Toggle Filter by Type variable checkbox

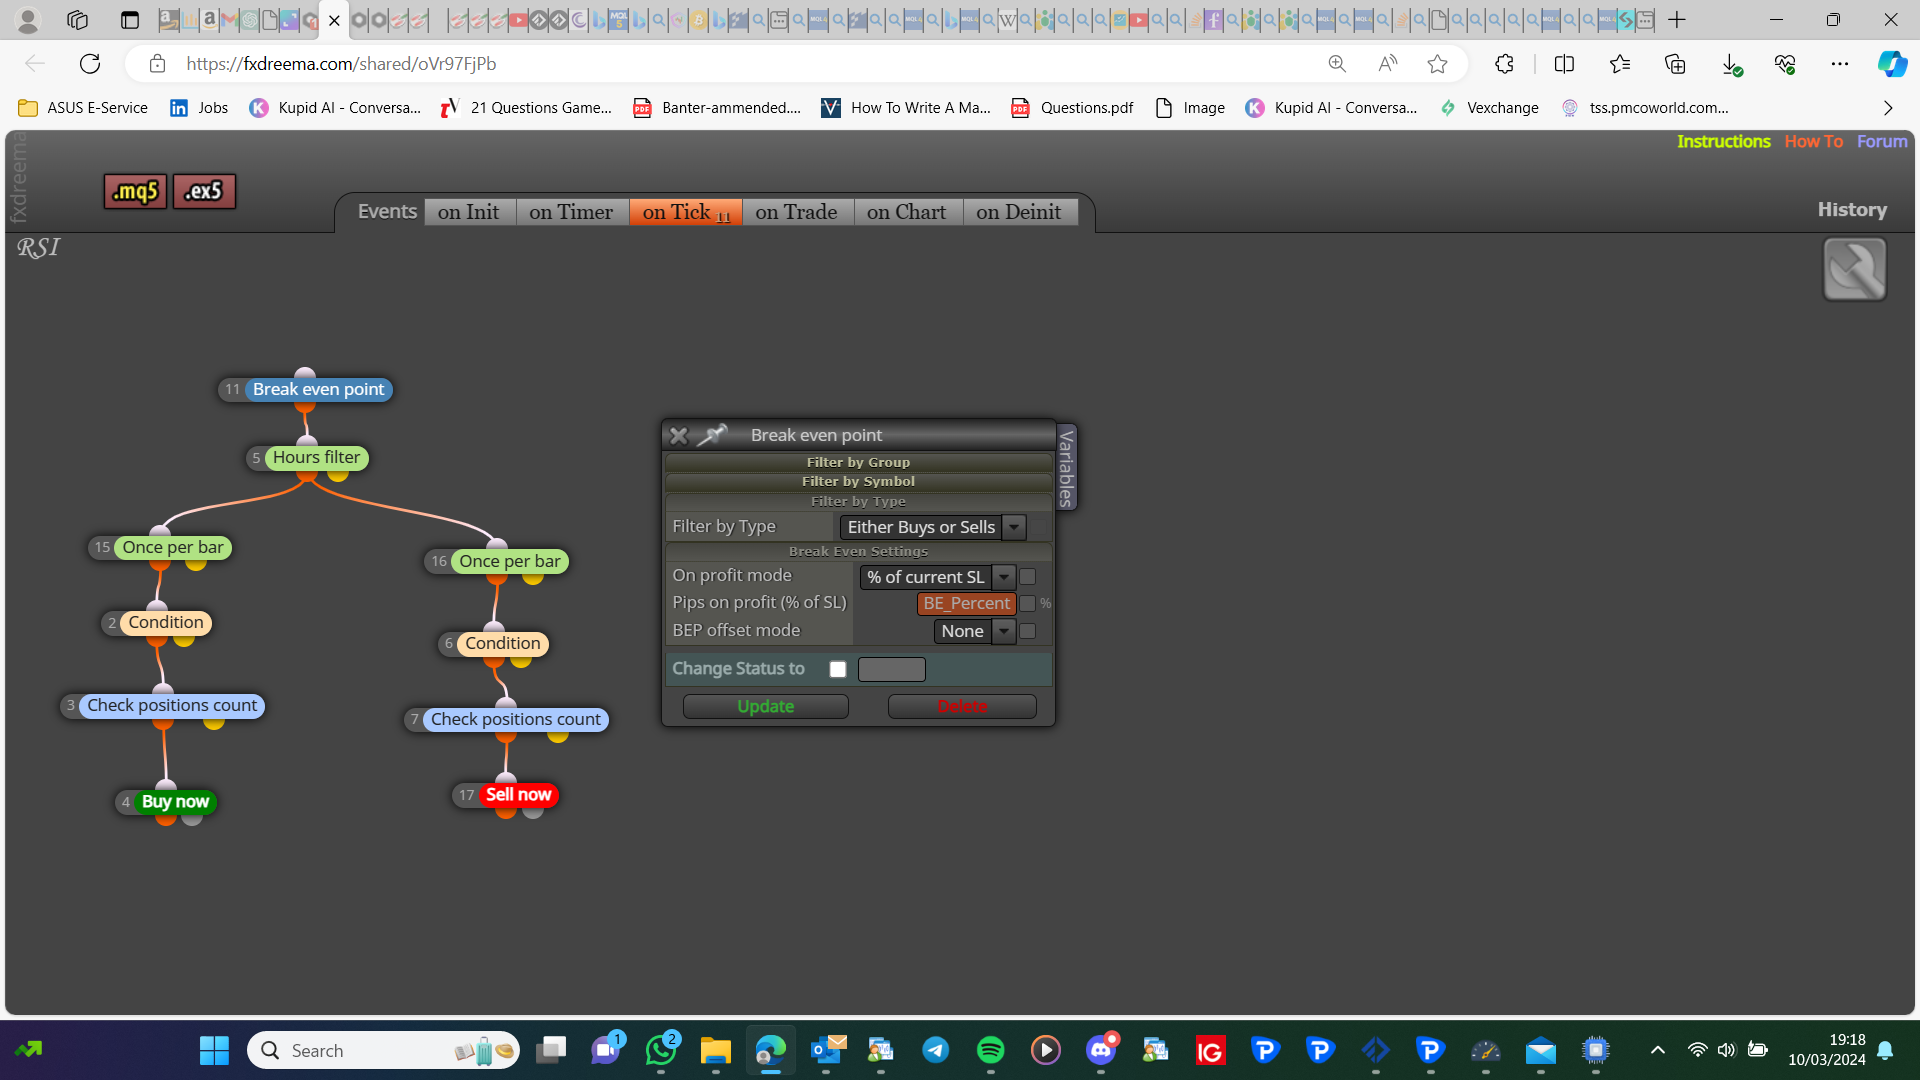(x=1040, y=527)
